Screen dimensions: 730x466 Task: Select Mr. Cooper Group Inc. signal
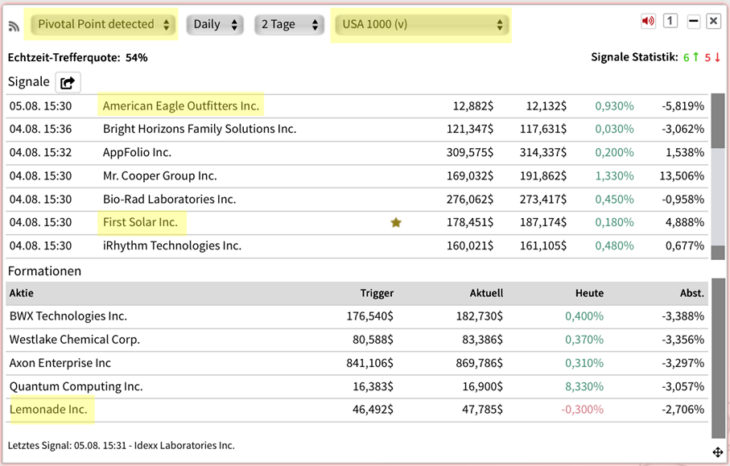357,176
